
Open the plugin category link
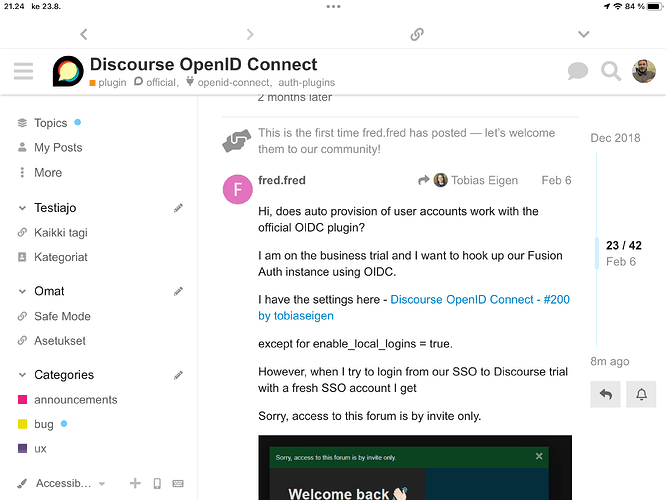click(108, 82)
